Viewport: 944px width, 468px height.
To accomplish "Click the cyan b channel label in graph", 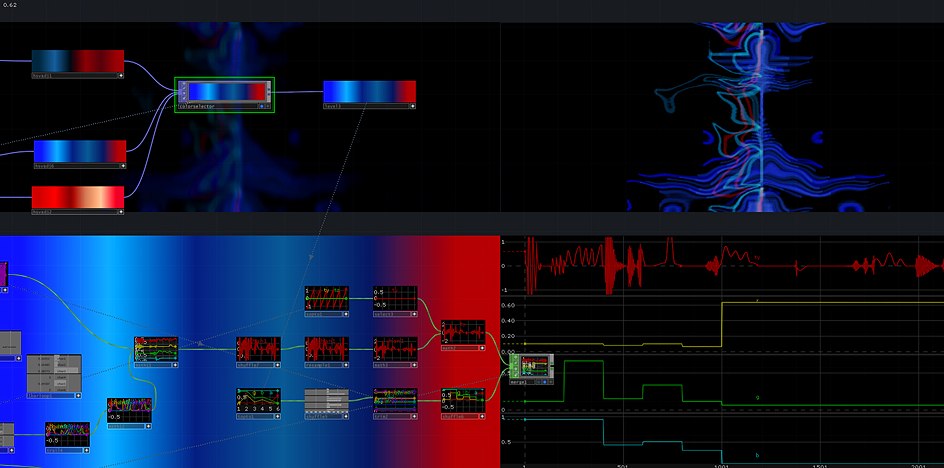I will [757, 455].
